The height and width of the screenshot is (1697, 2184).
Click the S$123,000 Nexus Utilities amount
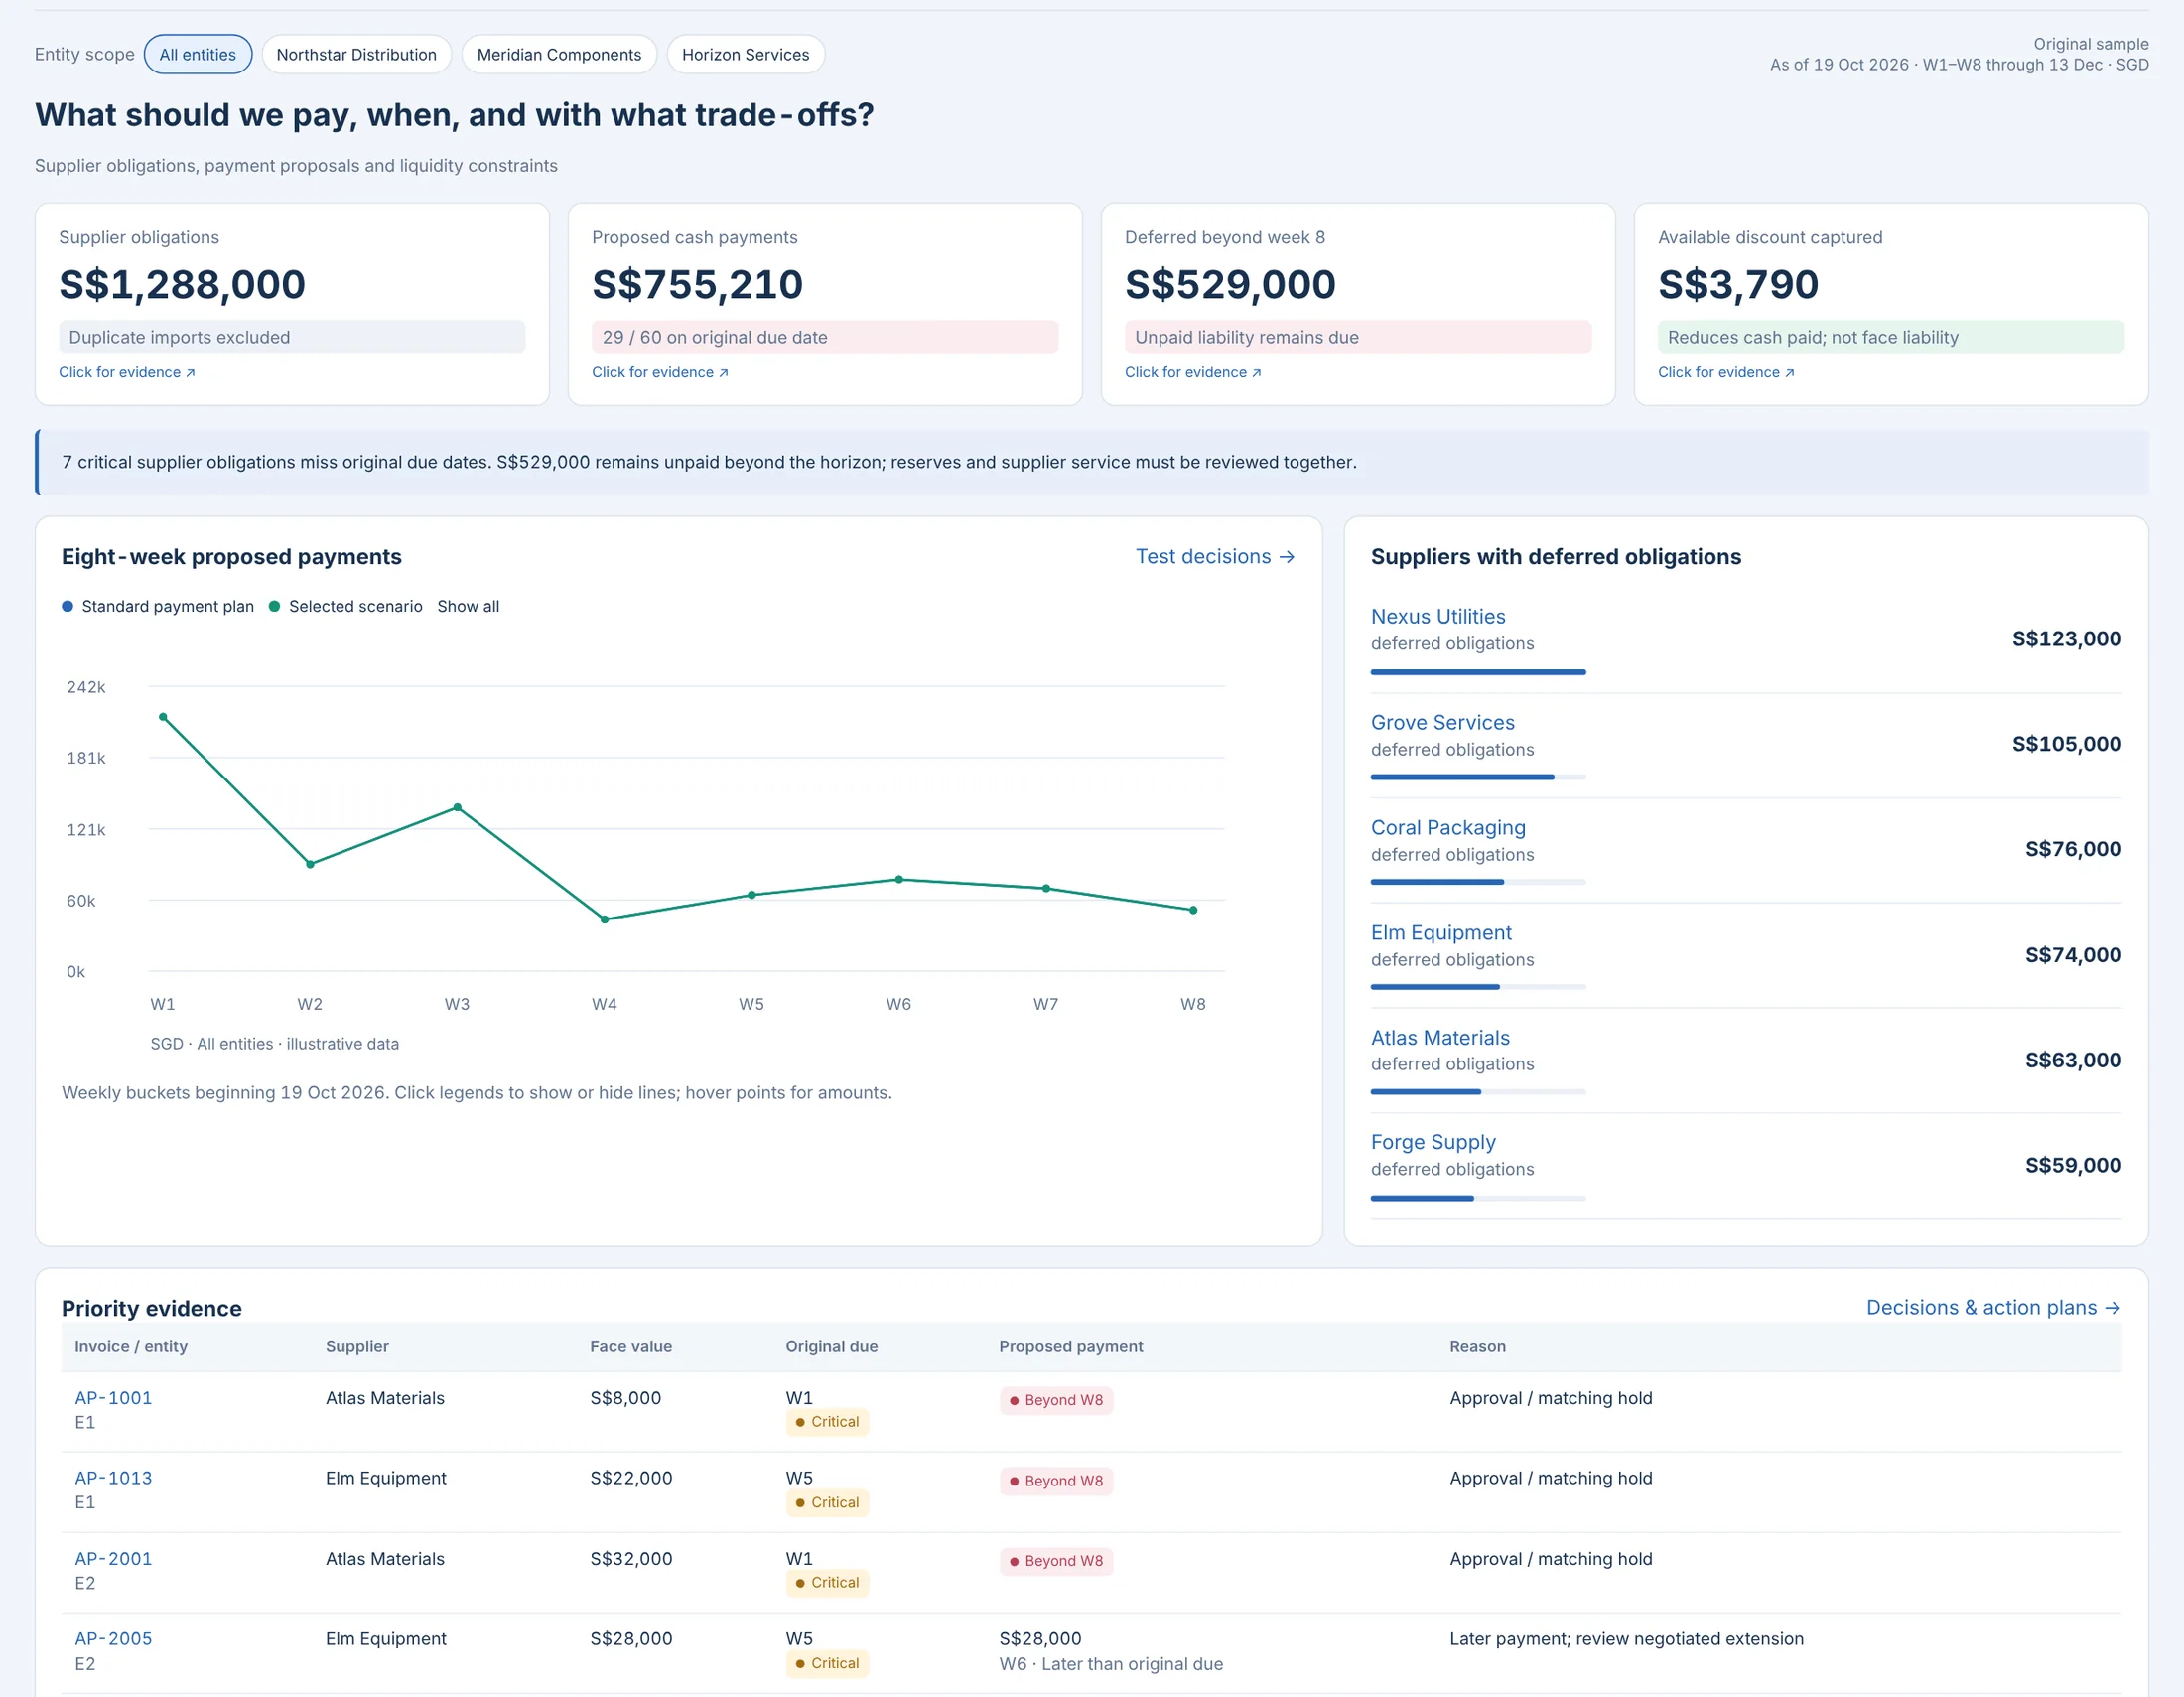(x=2066, y=638)
